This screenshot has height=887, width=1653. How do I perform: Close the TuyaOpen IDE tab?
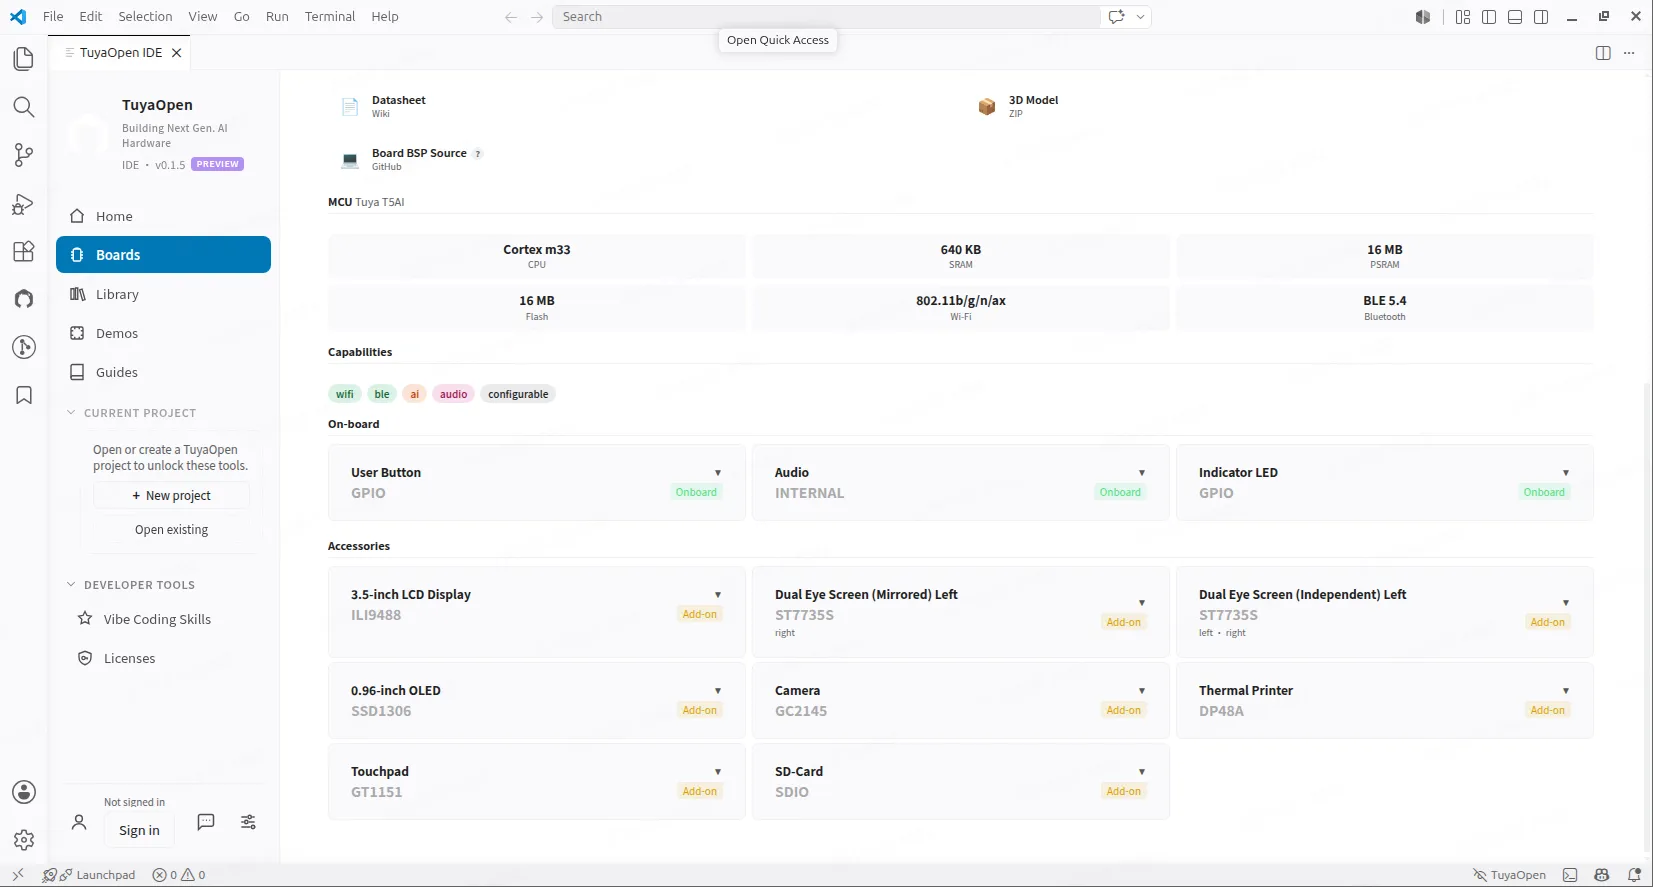tap(177, 53)
